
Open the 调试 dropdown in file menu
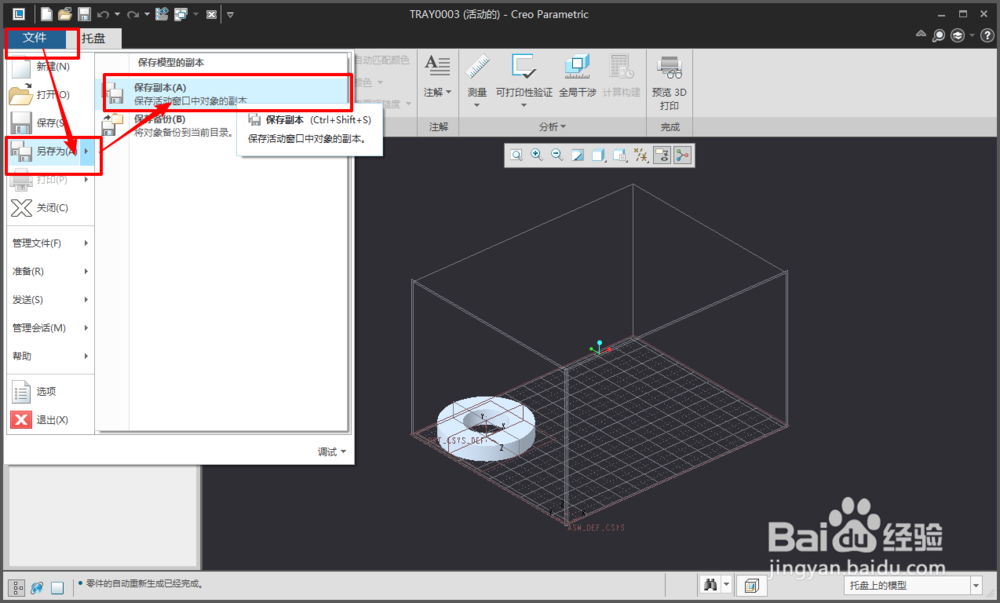(x=332, y=452)
